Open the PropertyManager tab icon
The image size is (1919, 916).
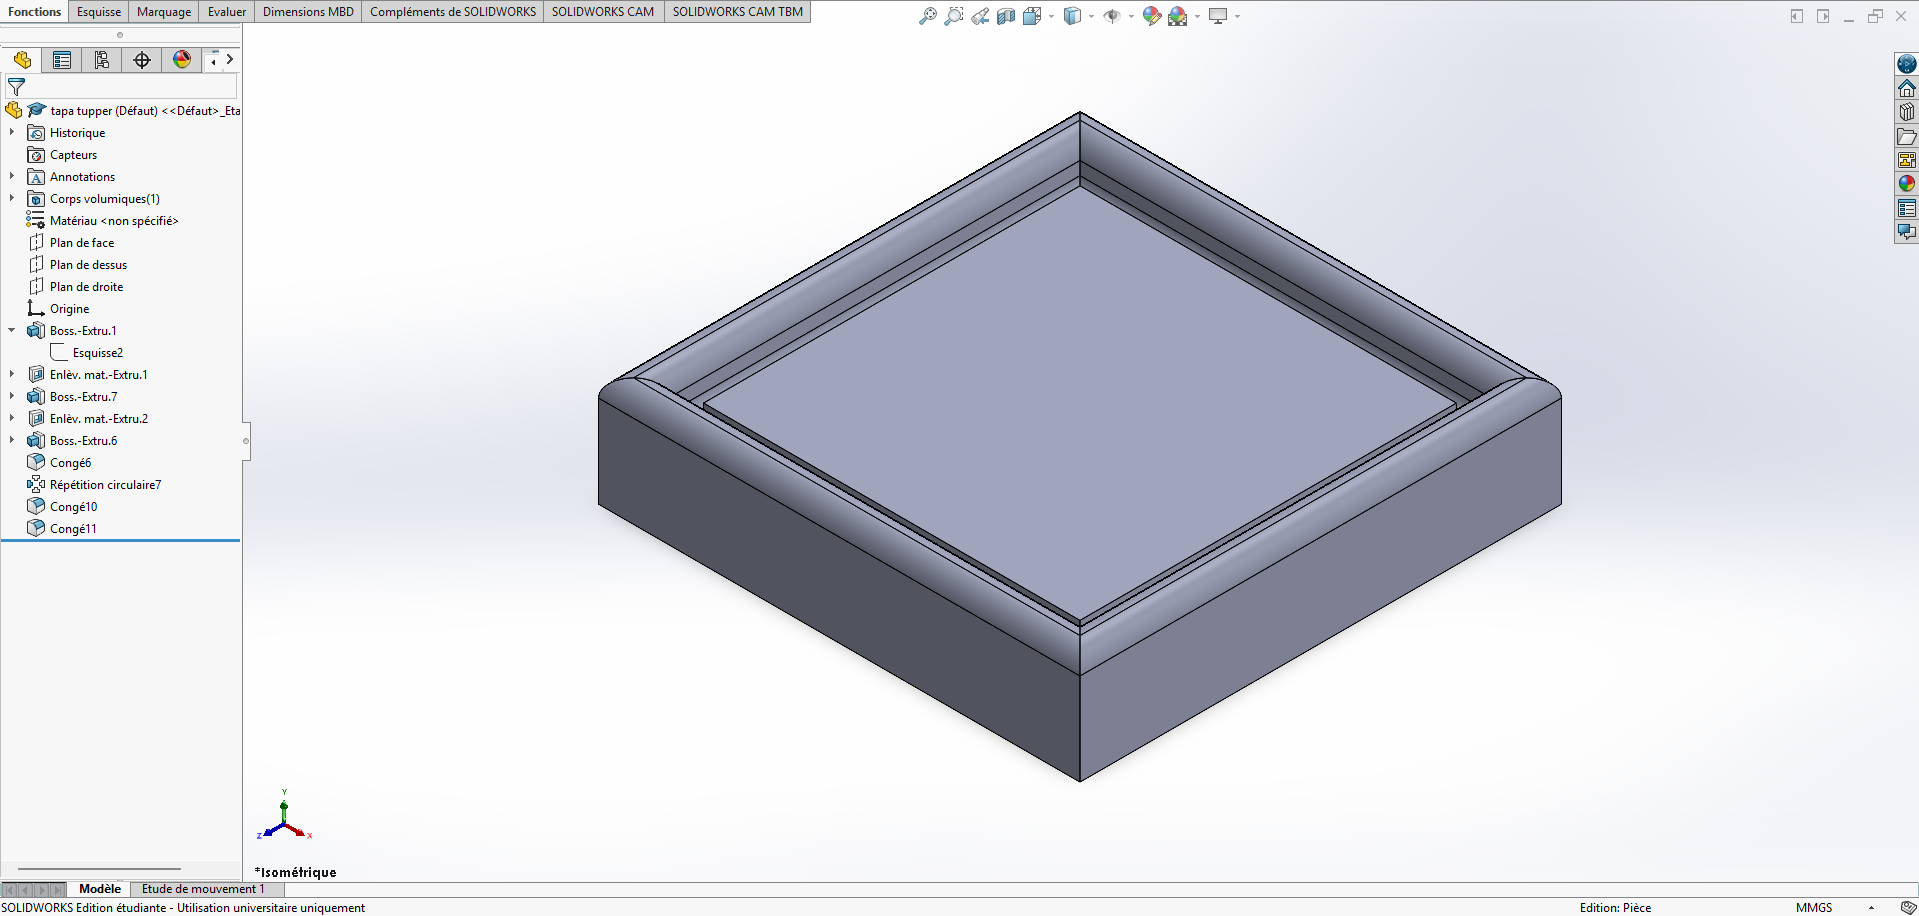click(62, 60)
